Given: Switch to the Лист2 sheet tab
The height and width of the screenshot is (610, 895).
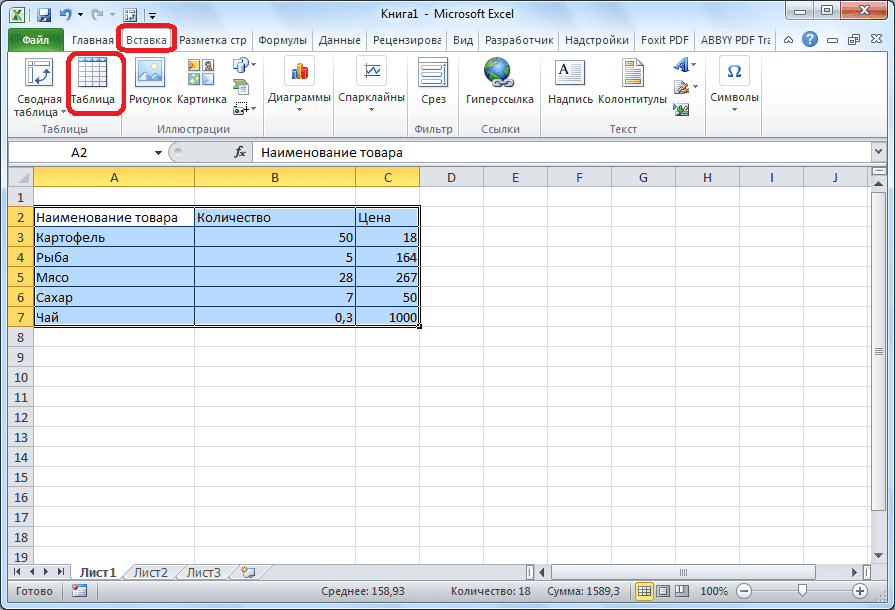Looking at the screenshot, I should click(148, 573).
